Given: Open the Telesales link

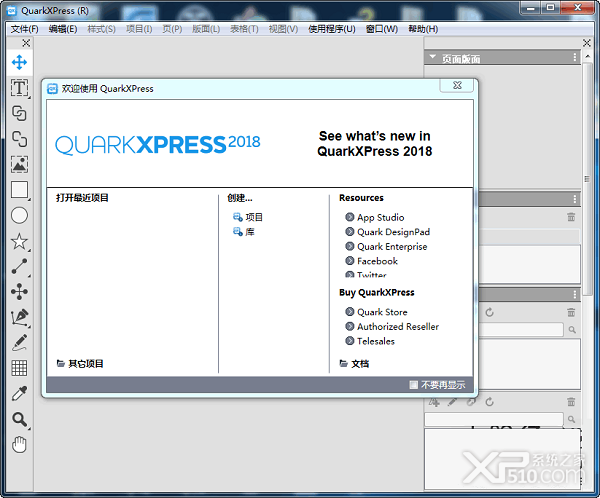Looking at the screenshot, I should pos(370,341).
